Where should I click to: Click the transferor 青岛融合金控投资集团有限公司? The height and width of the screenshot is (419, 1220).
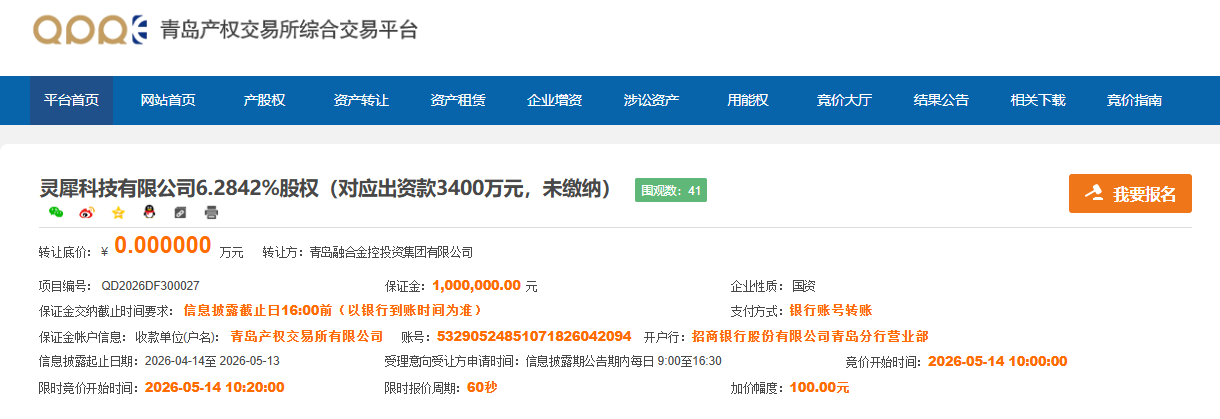pyautogui.click(x=391, y=252)
